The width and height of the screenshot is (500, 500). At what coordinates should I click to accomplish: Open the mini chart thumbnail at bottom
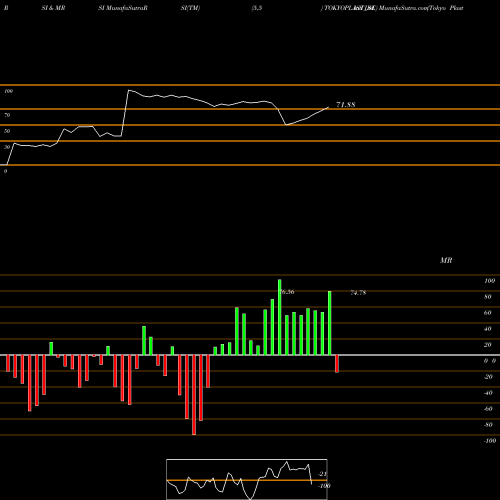click(x=247, y=479)
